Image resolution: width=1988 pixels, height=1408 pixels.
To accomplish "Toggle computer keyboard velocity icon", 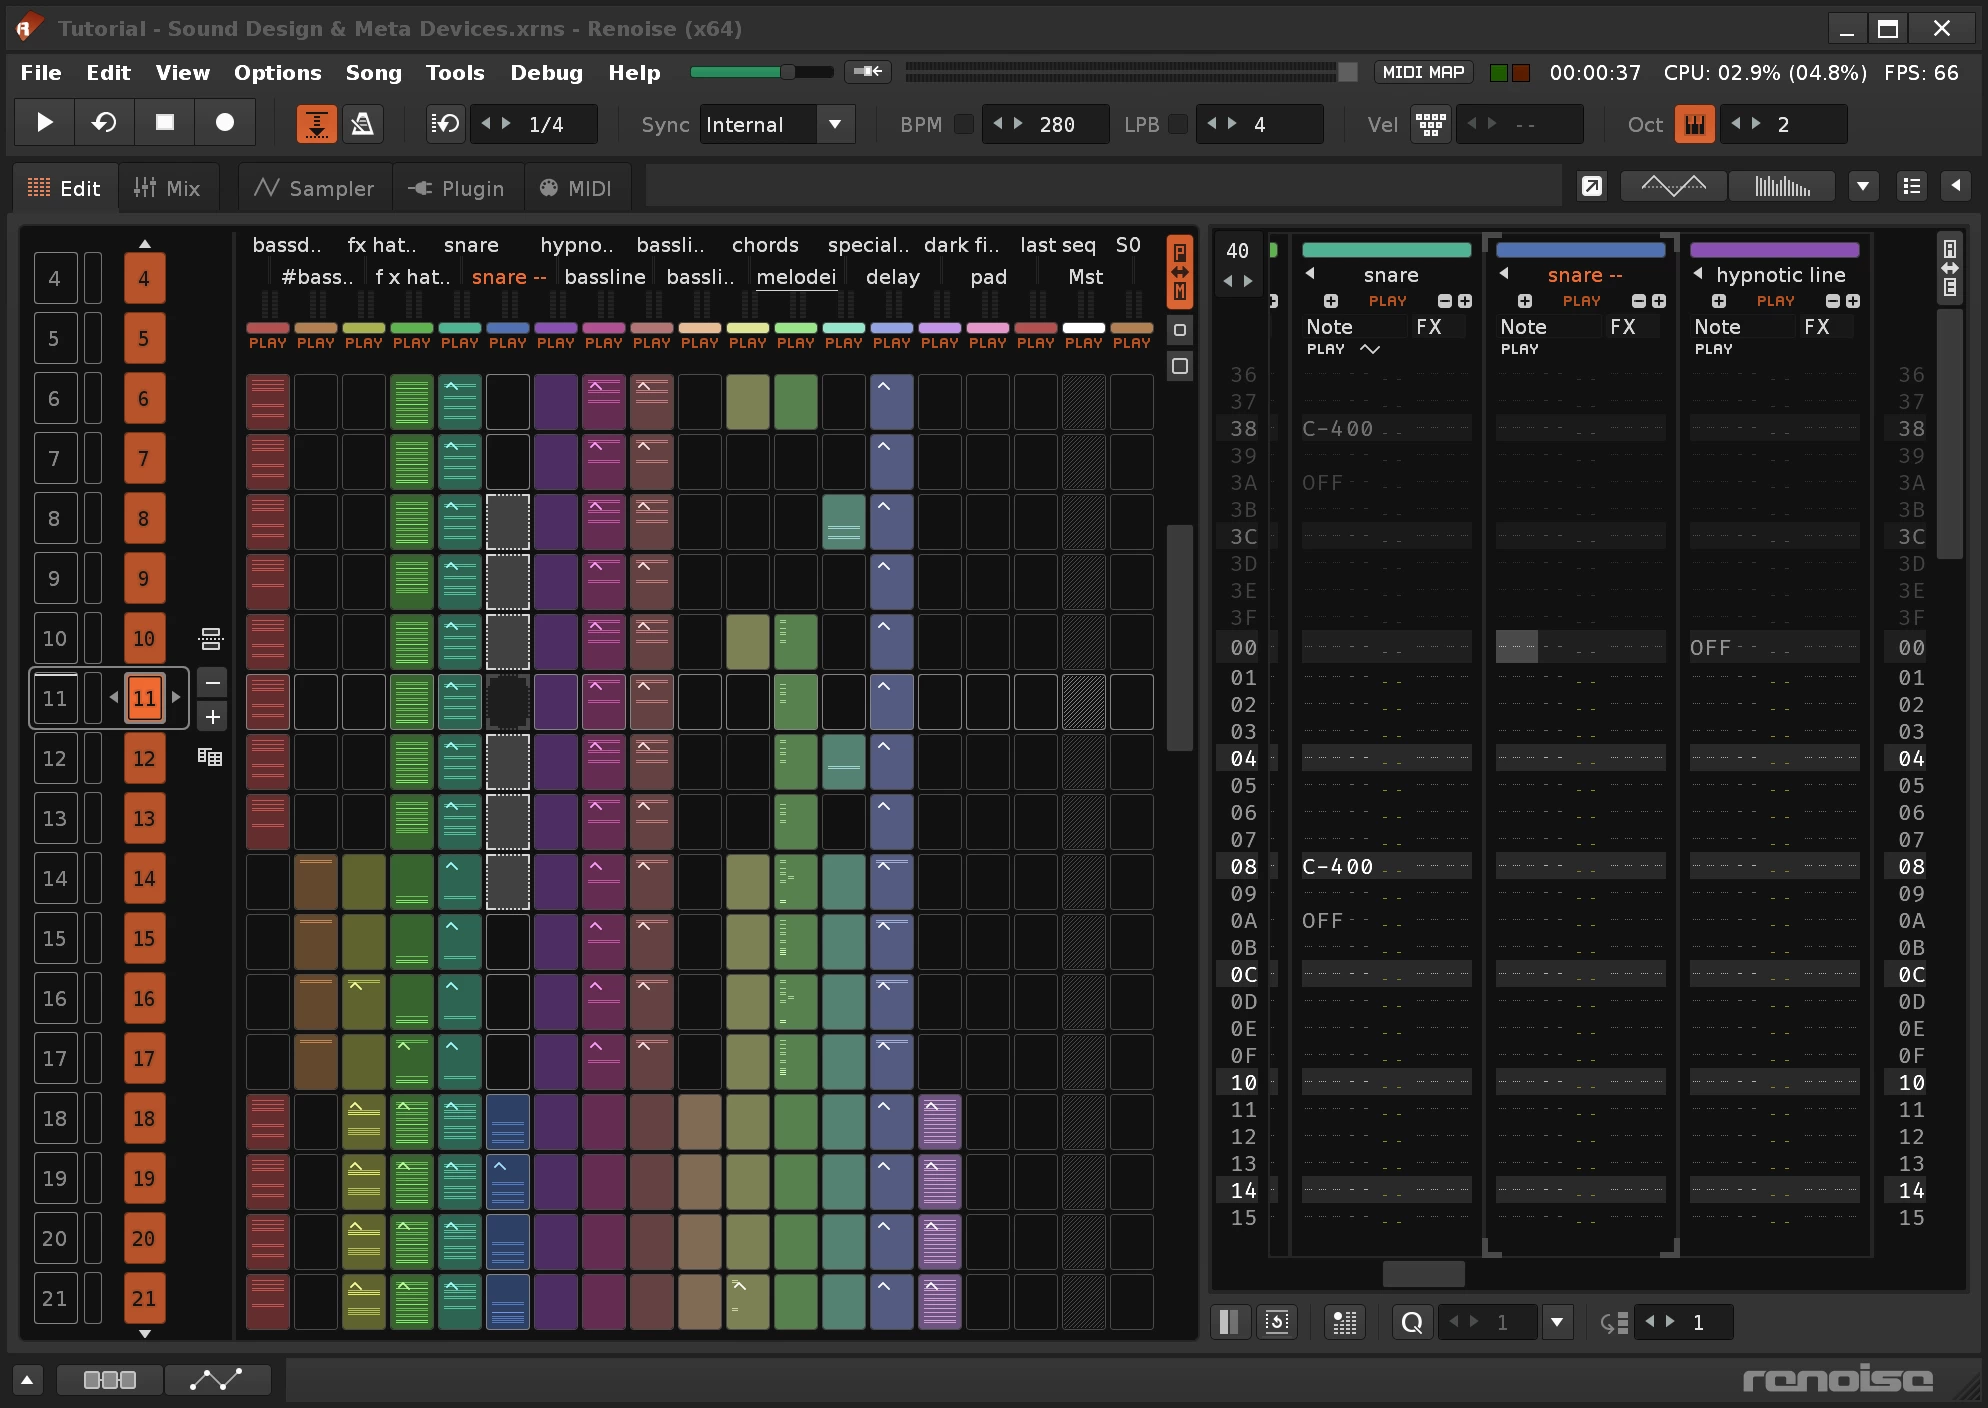I will (1430, 124).
